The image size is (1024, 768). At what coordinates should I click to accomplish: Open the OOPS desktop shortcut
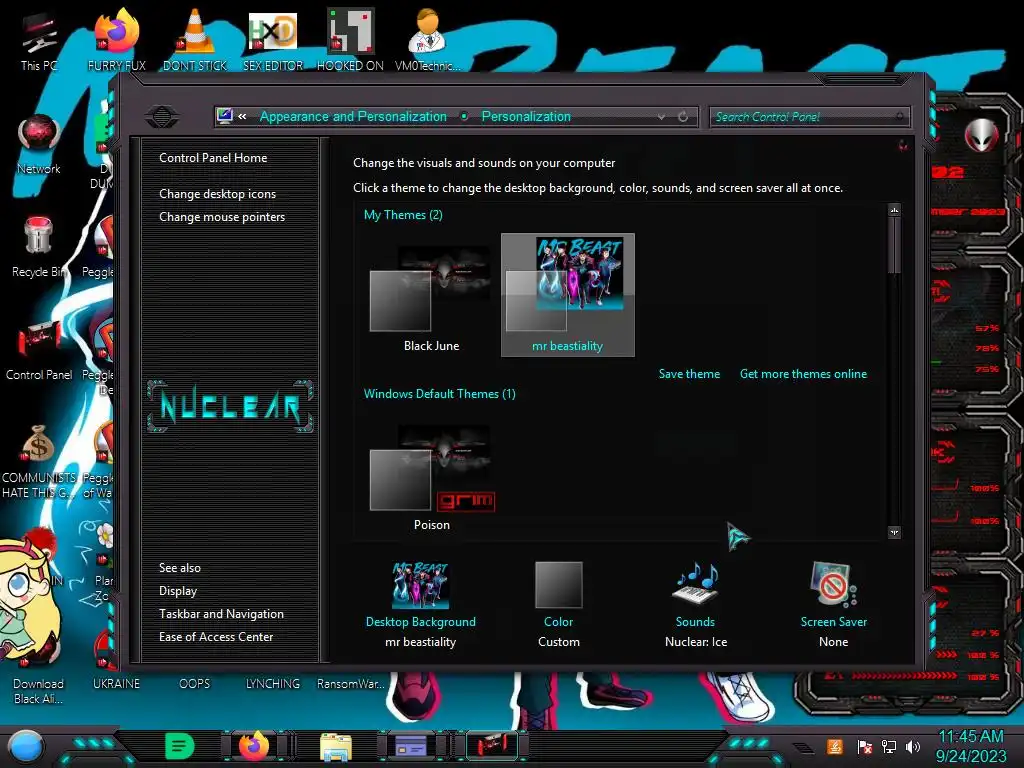click(x=195, y=684)
